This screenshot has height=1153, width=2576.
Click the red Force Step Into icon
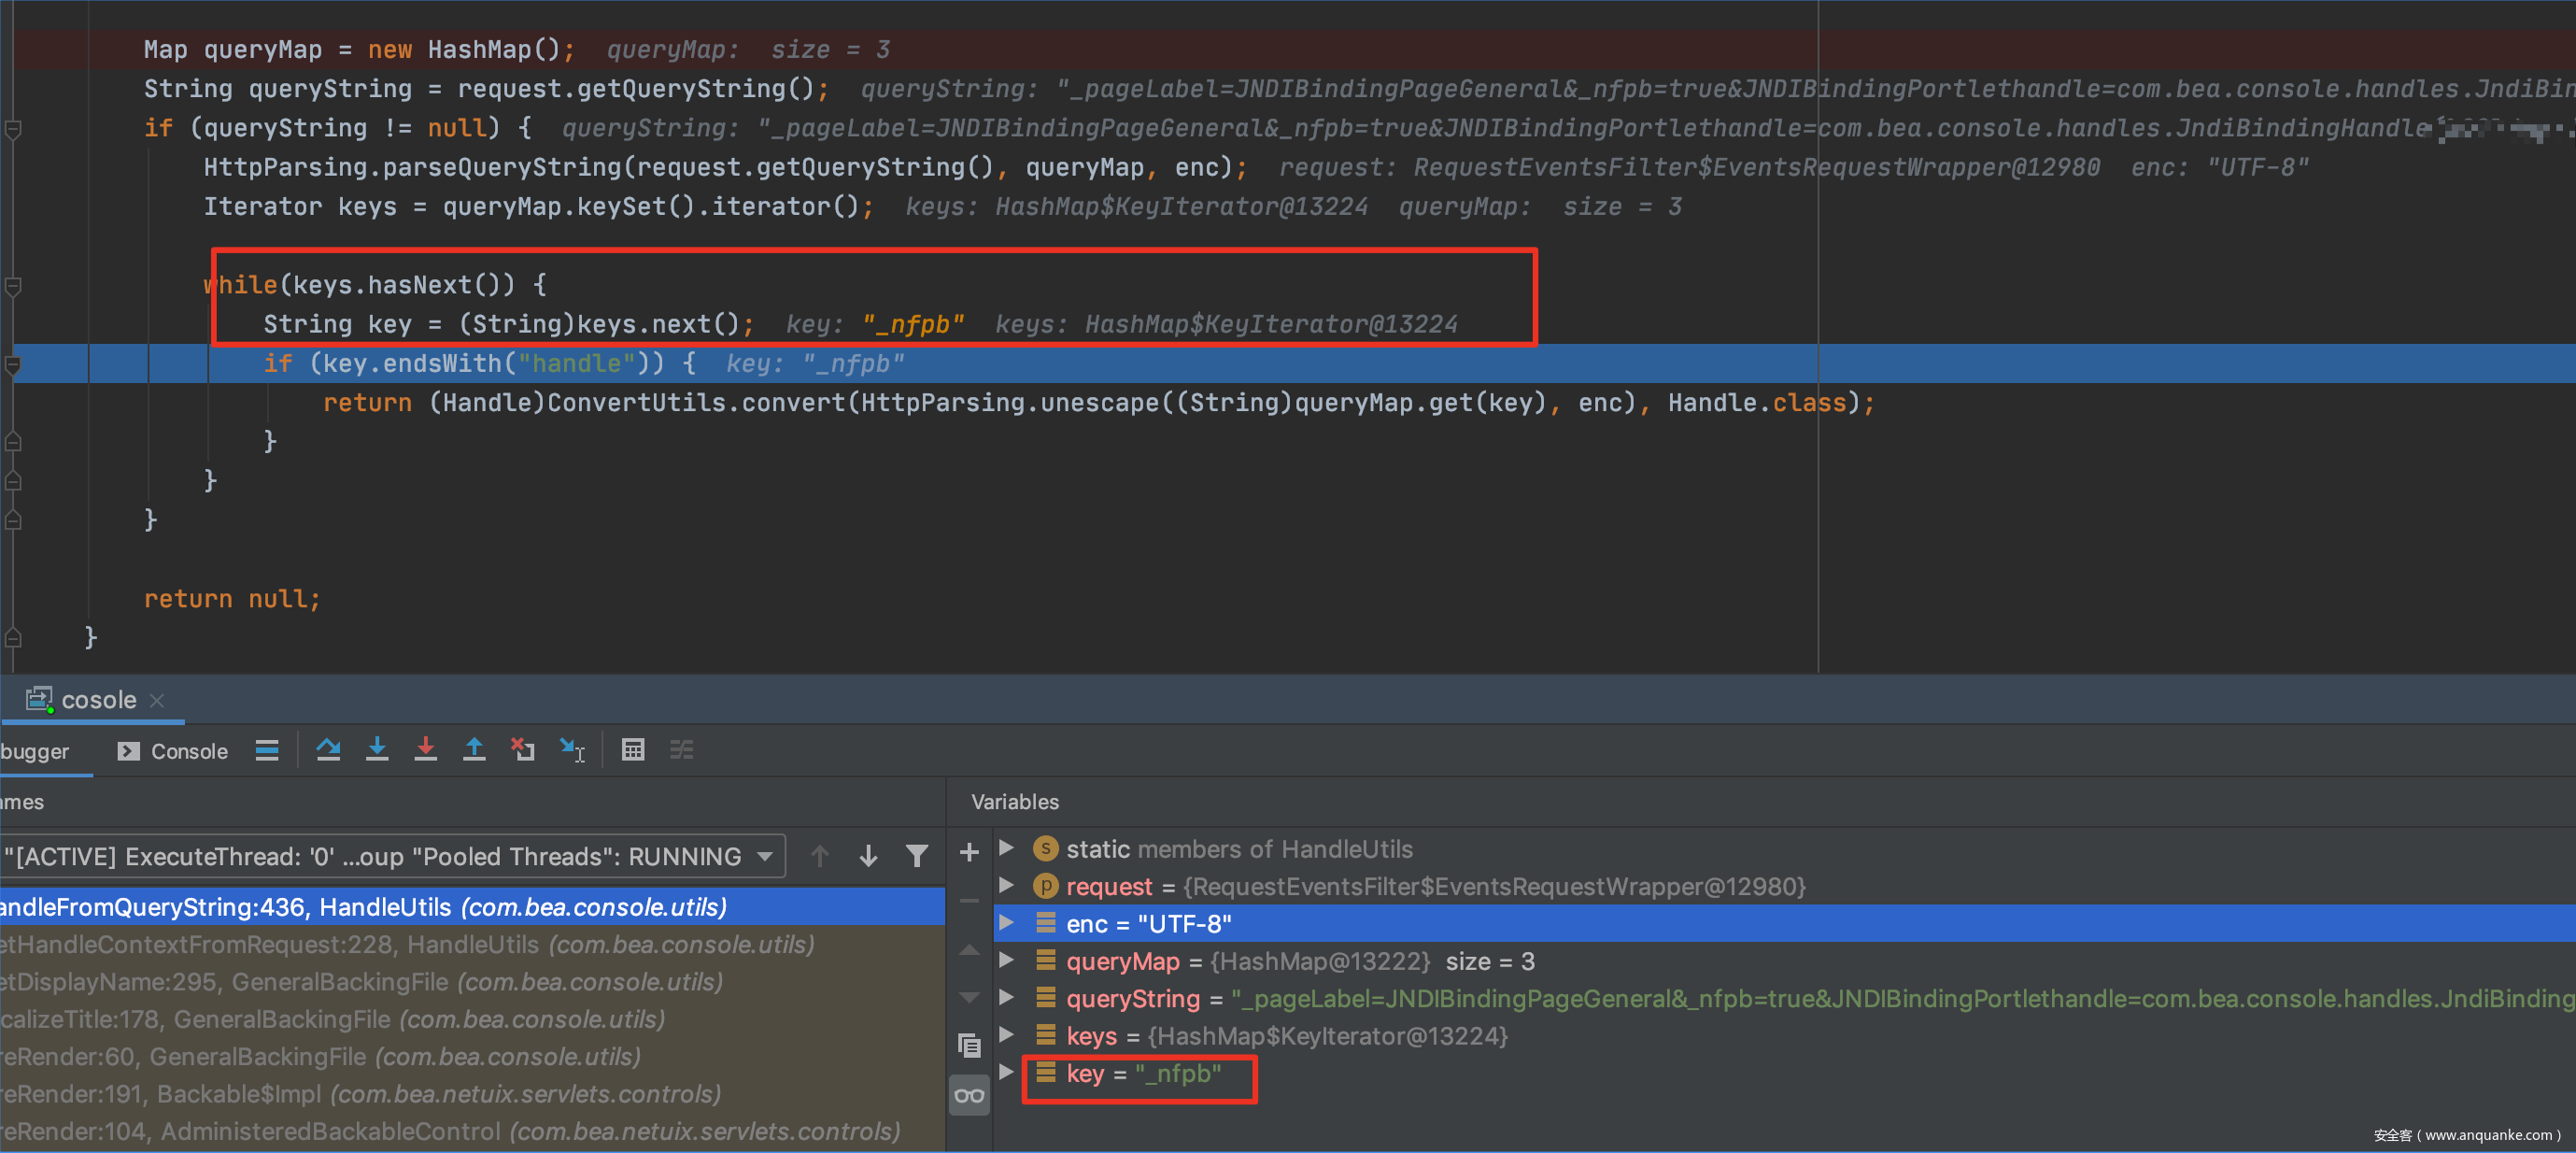click(x=426, y=750)
